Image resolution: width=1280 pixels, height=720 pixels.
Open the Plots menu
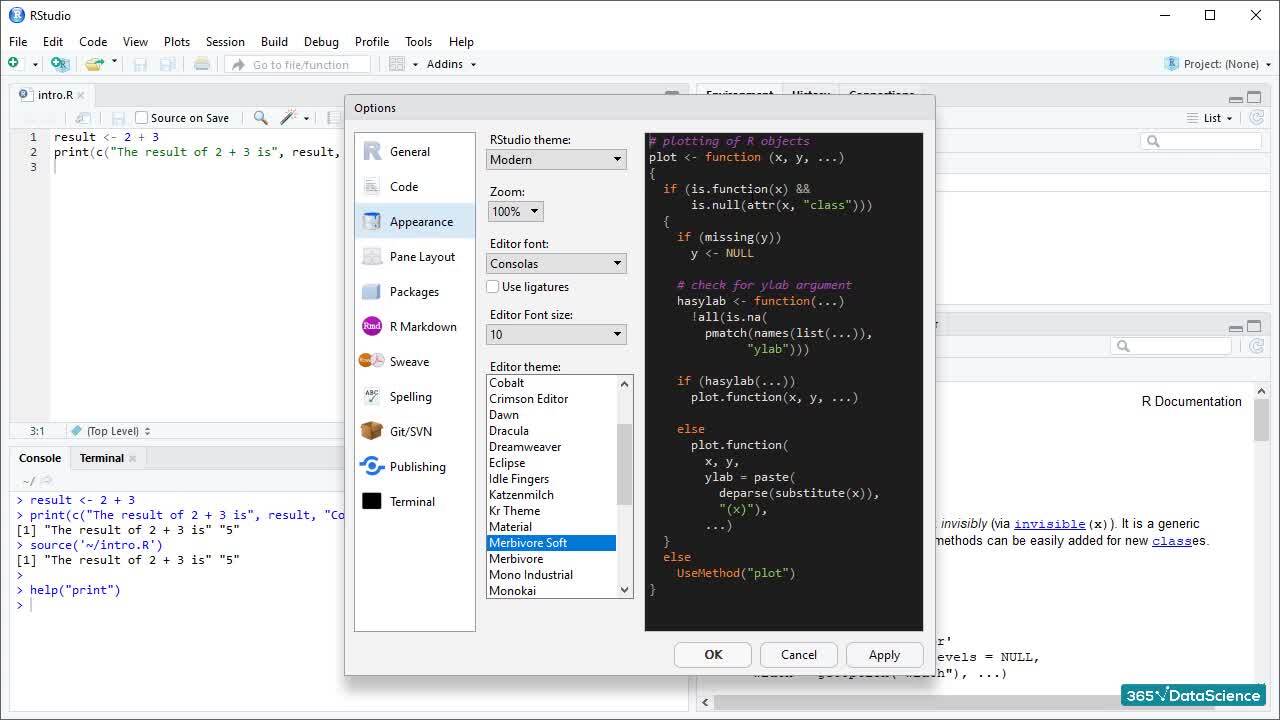177,42
